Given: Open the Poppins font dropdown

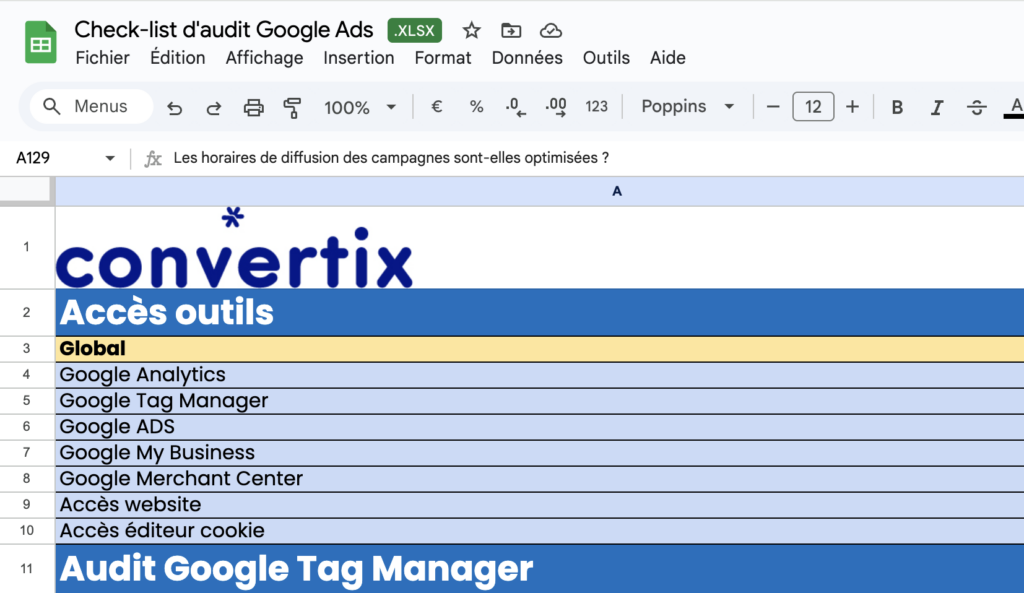Looking at the screenshot, I should coord(688,107).
